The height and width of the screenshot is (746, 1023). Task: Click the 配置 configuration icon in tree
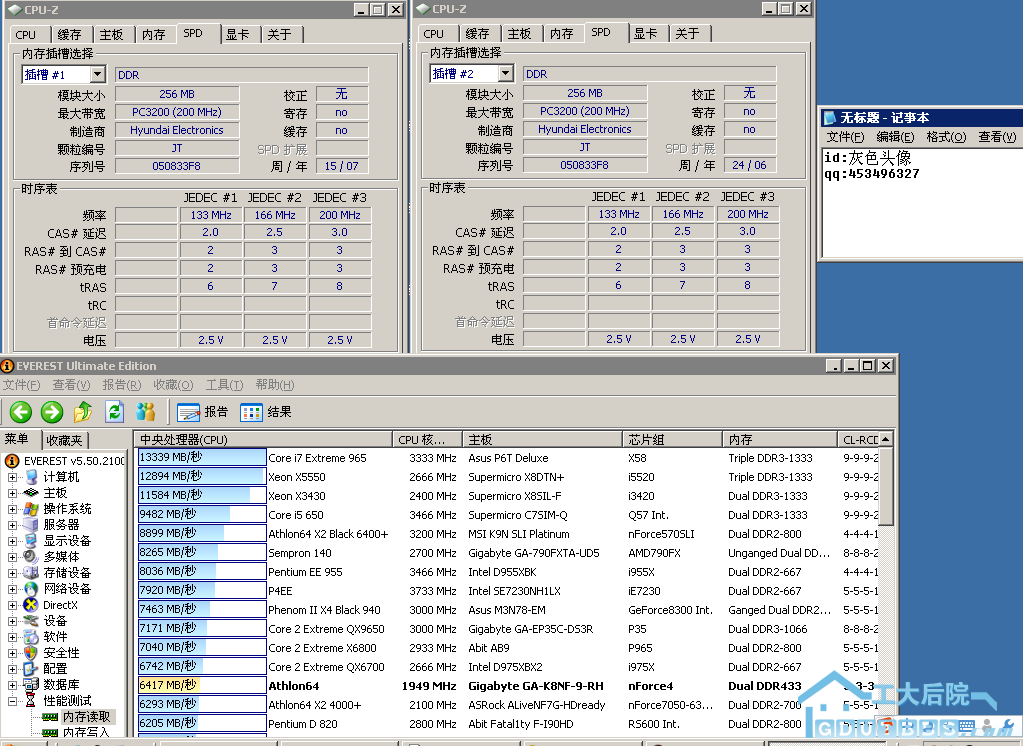(x=31, y=669)
